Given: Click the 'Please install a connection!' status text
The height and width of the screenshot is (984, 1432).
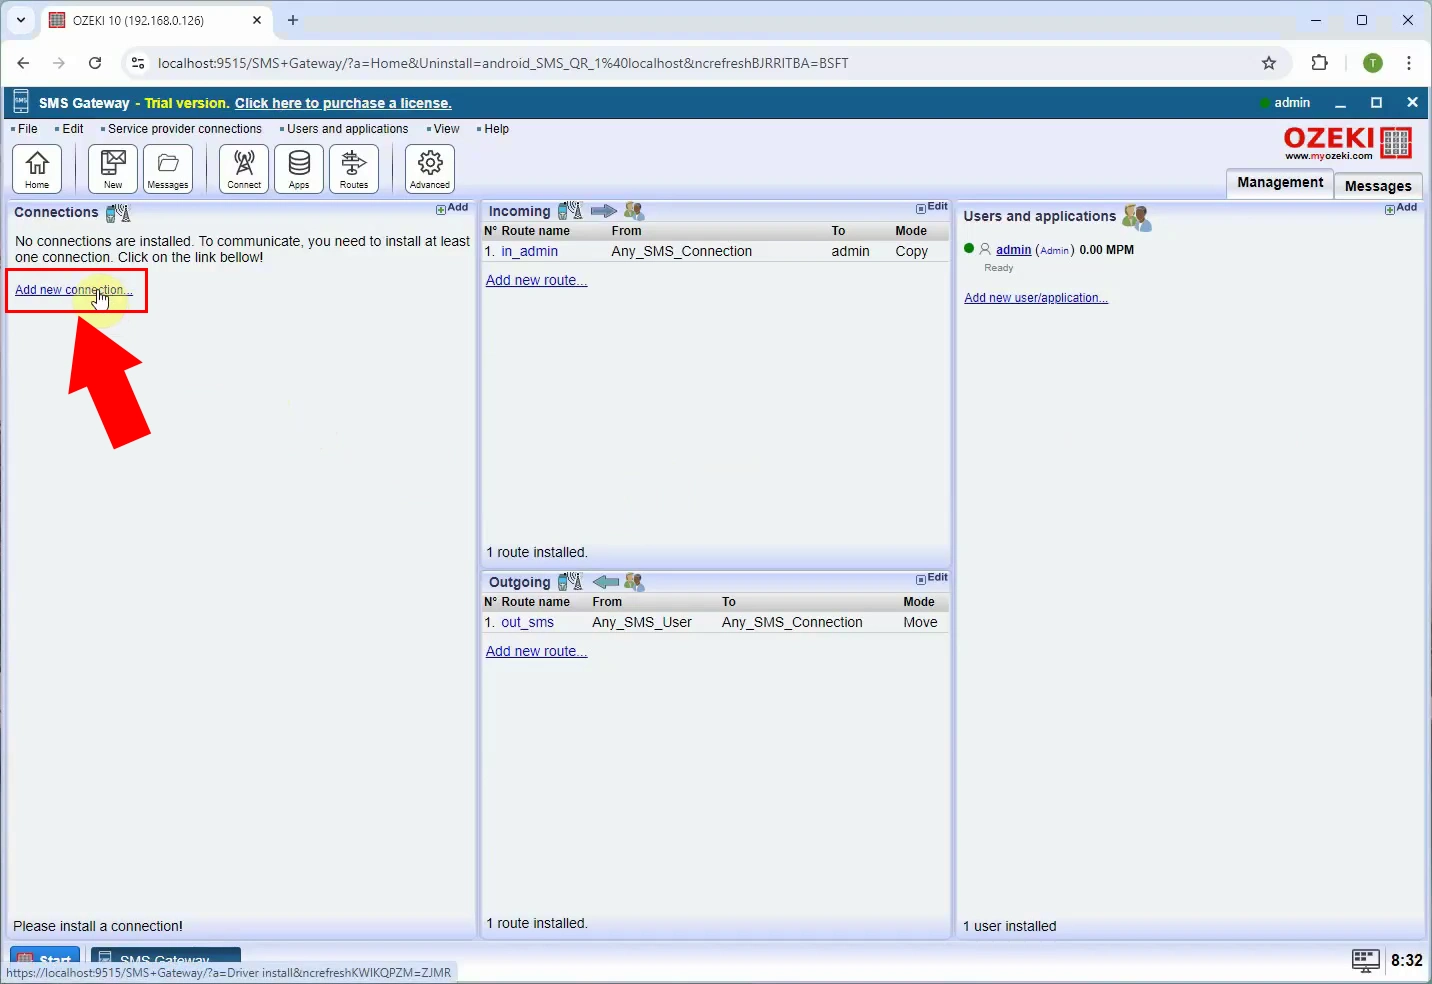Looking at the screenshot, I should click(98, 926).
